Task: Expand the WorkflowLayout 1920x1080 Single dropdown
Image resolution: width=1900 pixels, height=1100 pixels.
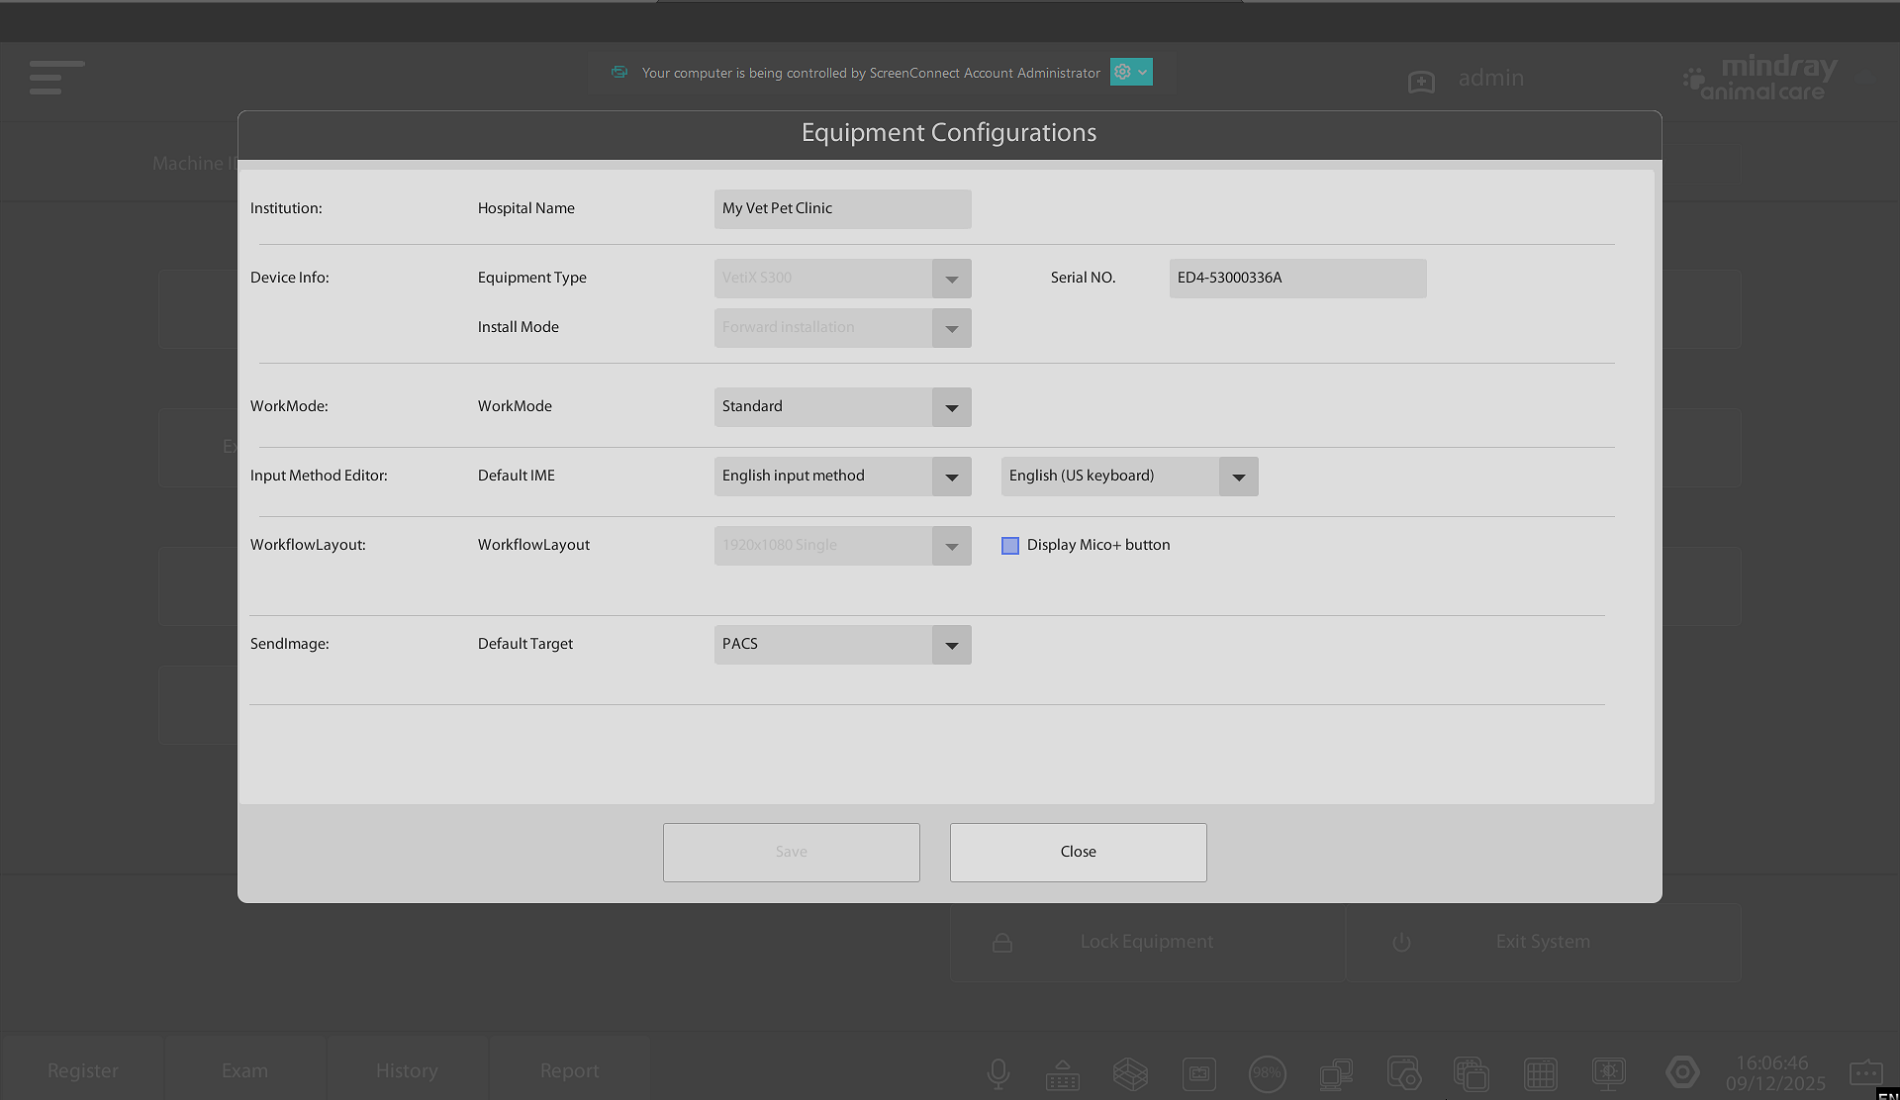Action: point(951,546)
